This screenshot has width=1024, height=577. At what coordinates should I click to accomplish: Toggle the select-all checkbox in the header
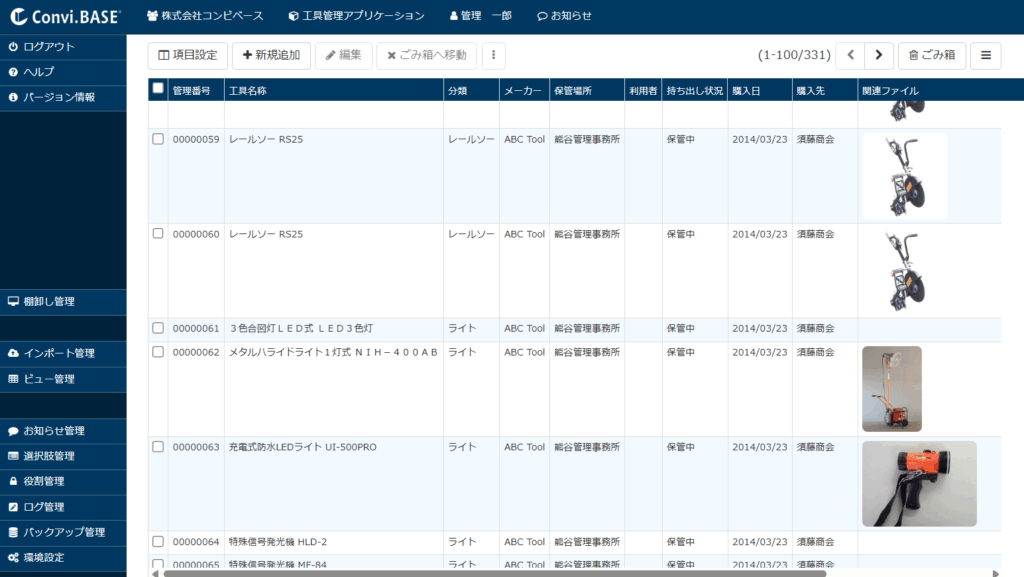pos(158,89)
